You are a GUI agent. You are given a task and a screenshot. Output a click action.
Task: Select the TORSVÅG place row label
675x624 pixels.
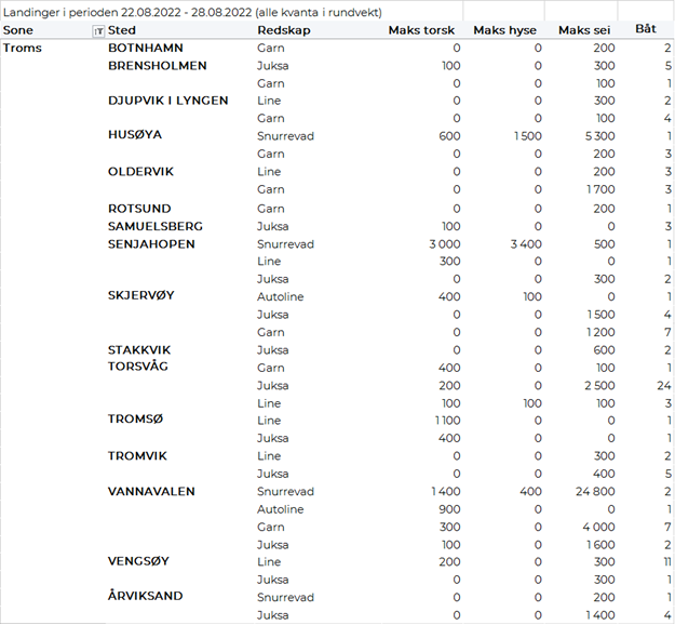tap(138, 367)
